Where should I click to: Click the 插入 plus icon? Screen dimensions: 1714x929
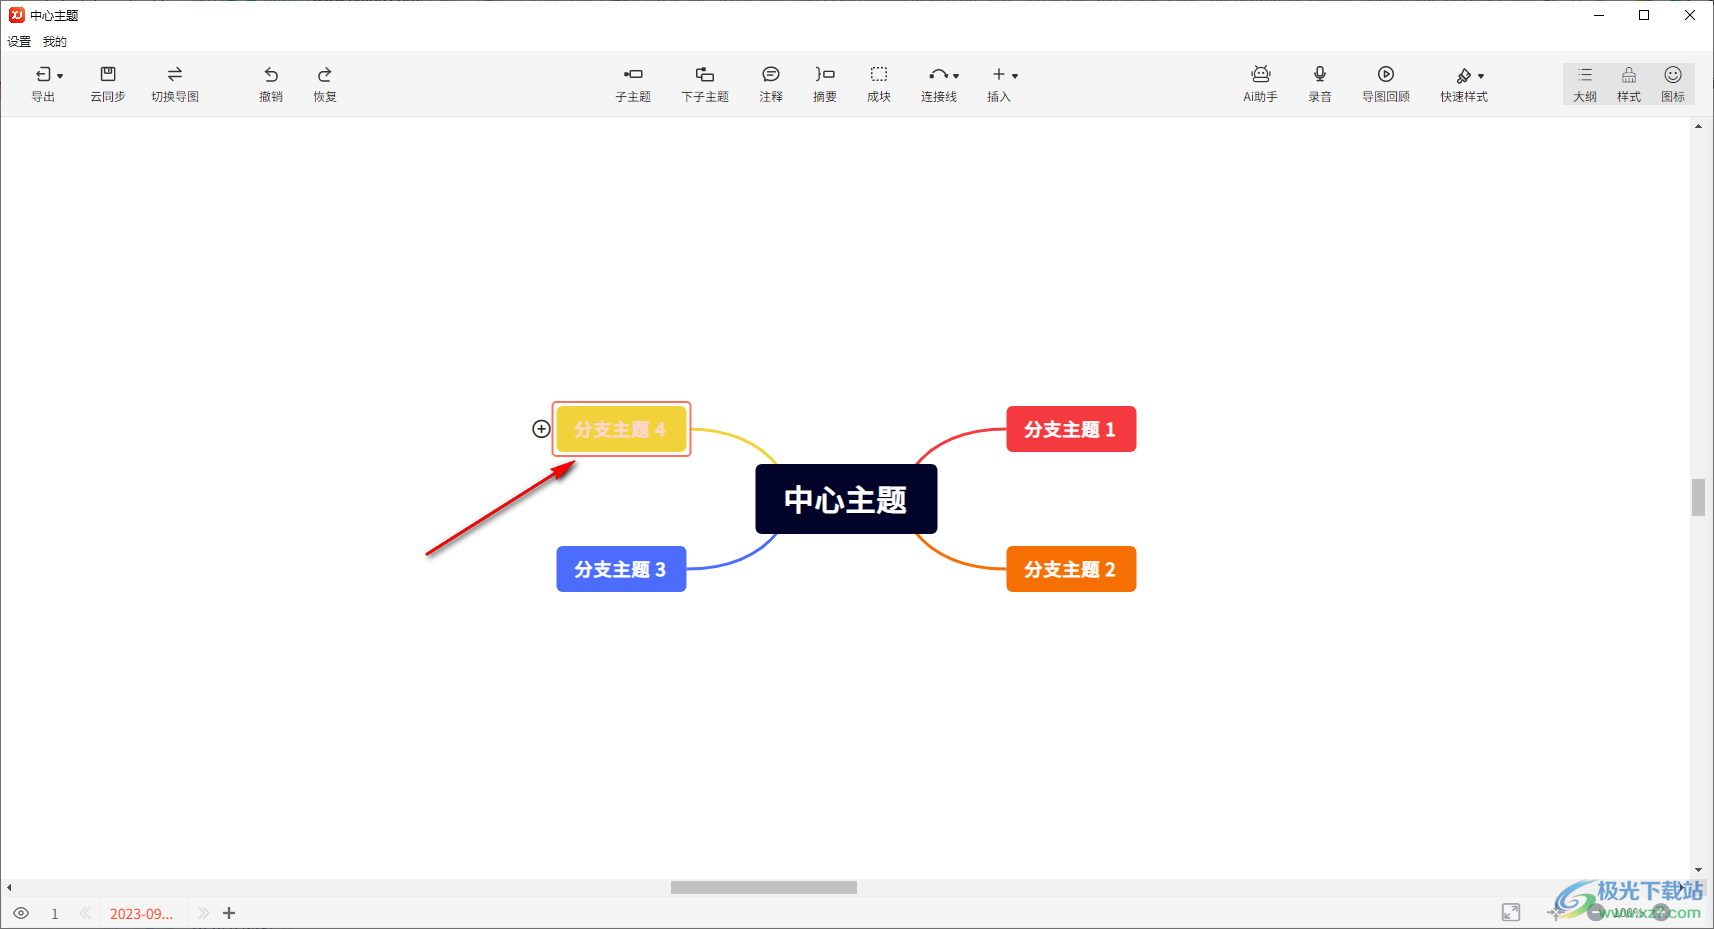click(998, 74)
